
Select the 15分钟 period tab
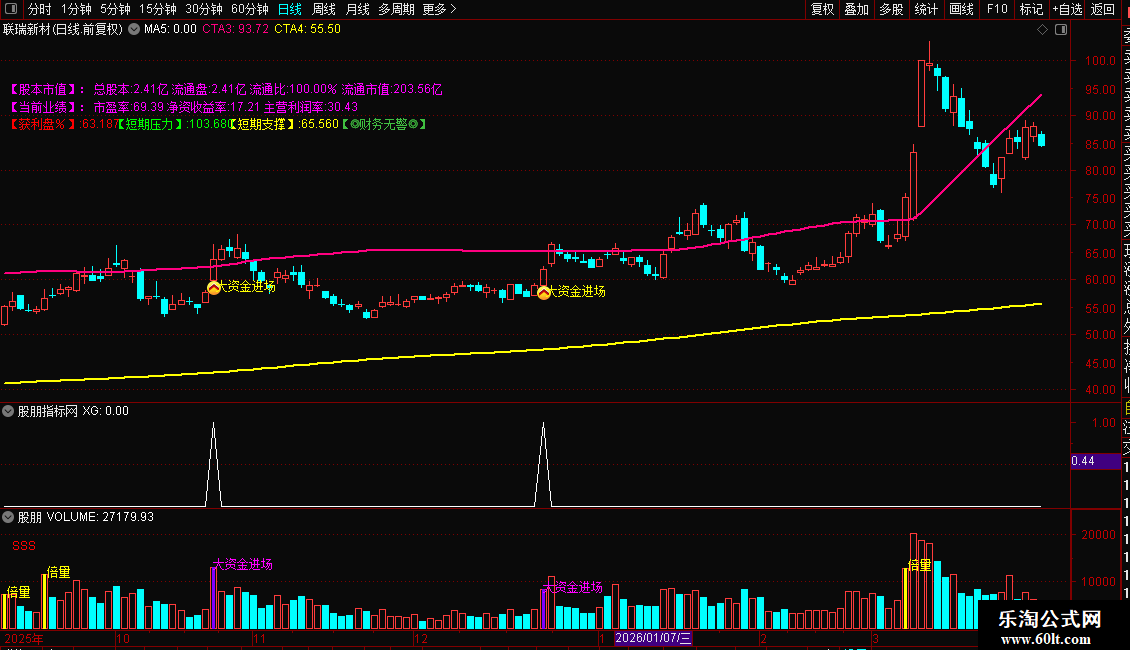pos(158,9)
